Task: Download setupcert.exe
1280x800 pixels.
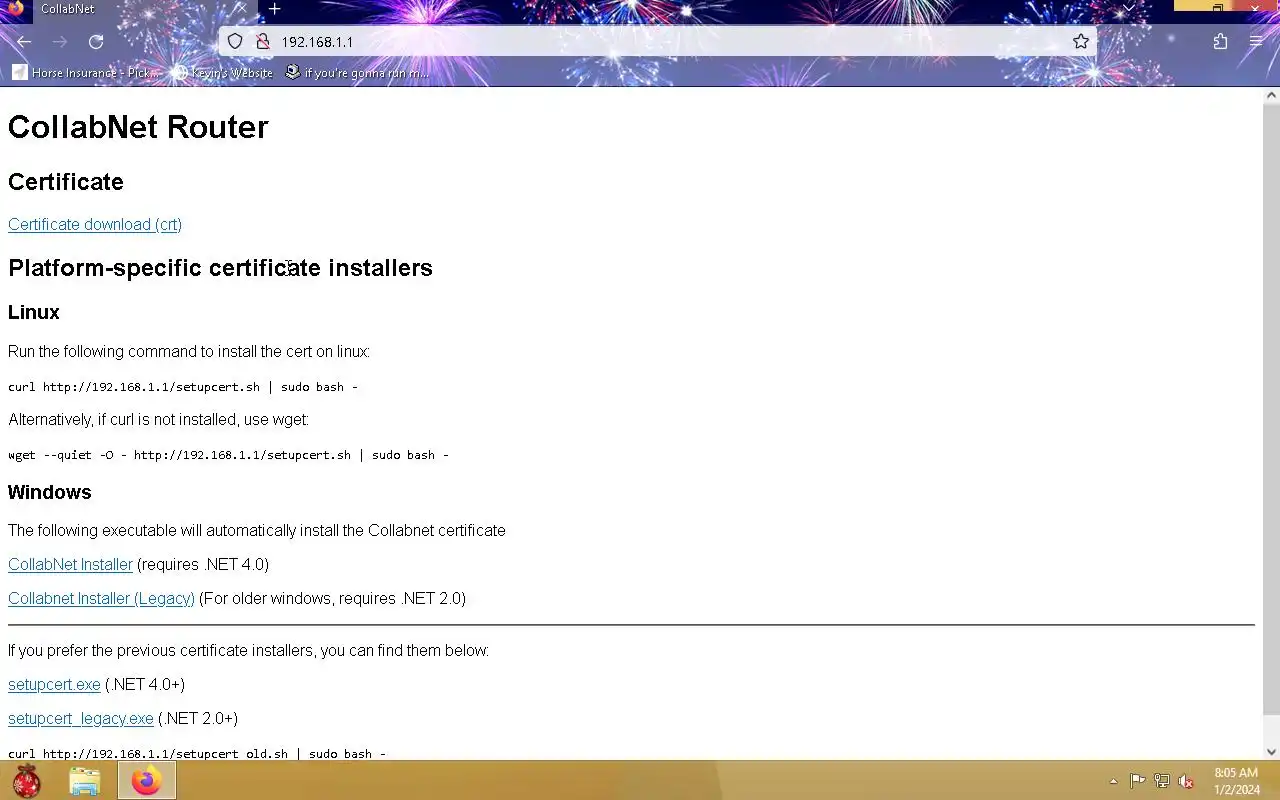Action: [54, 684]
